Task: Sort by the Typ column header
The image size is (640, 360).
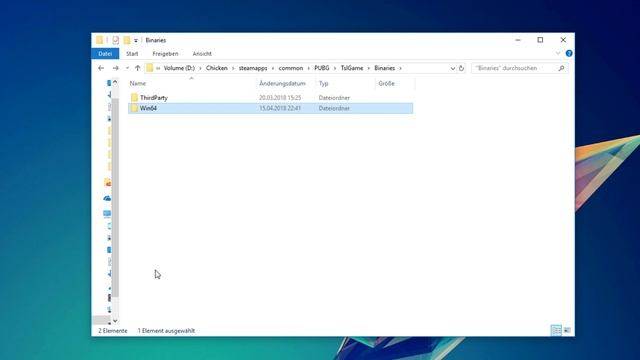Action: (324, 83)
